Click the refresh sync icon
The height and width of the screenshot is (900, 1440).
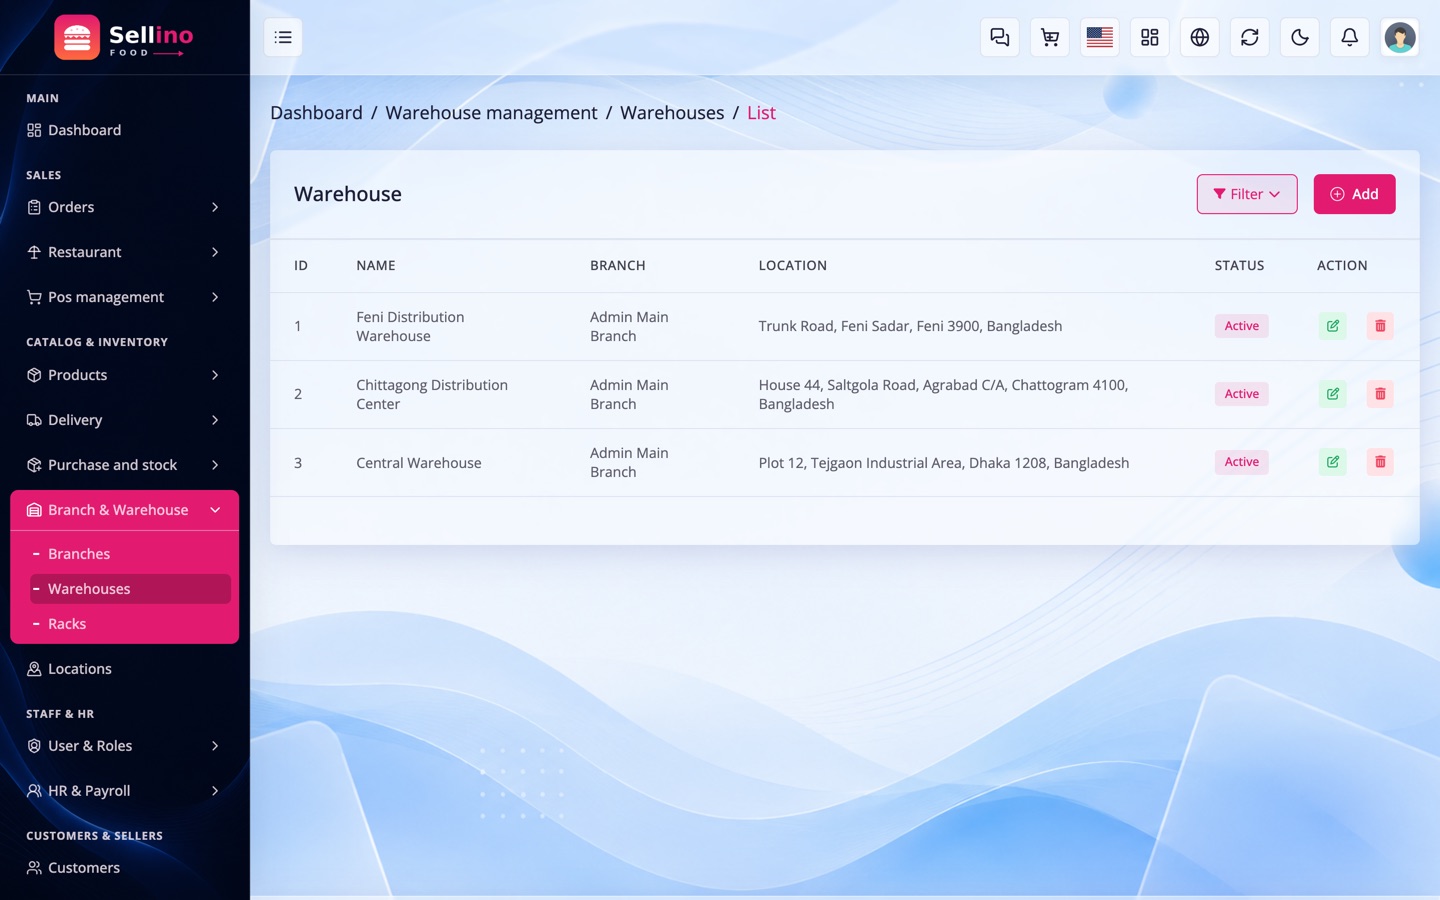point(1250,38)
